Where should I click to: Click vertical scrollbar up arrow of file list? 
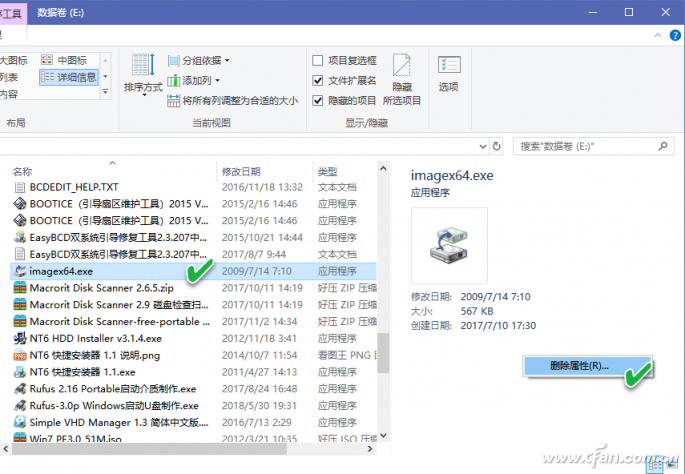pos(383,169)
